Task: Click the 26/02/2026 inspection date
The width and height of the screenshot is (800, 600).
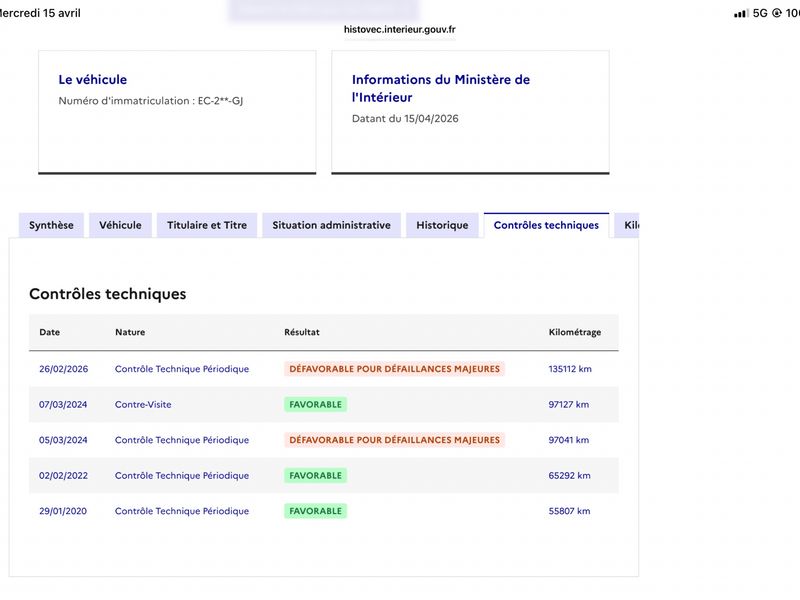Action: click(63, 369)
